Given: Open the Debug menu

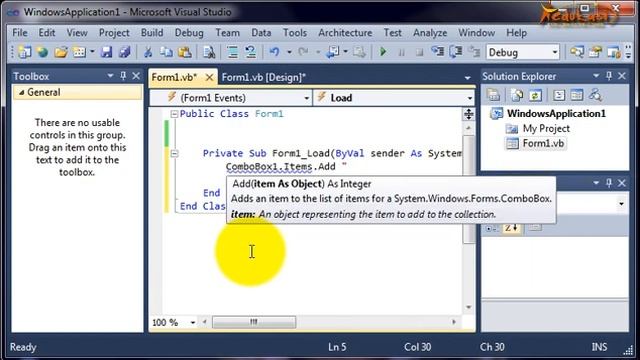Looking at the screenshot, I should tap(189, 33).
